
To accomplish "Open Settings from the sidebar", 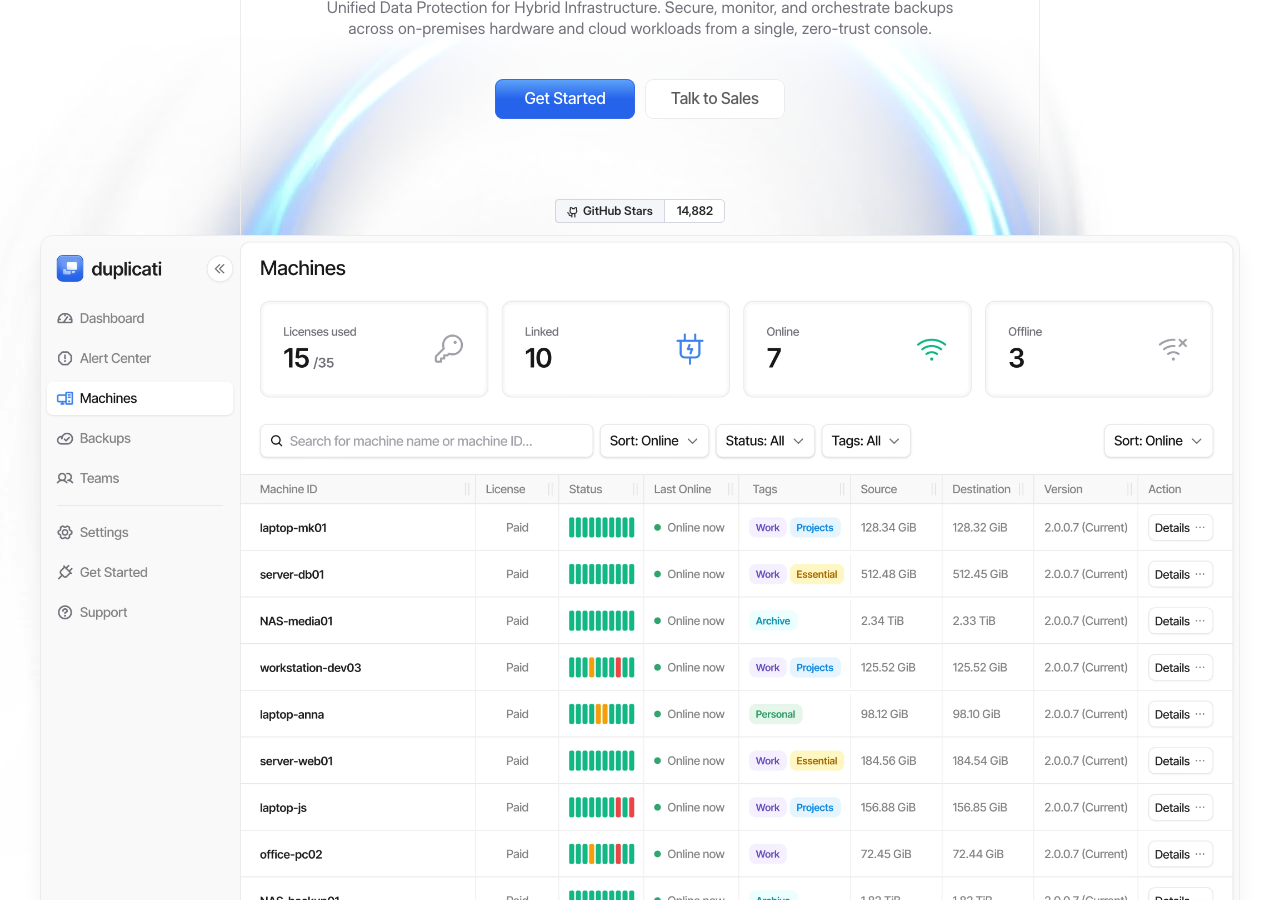I will (140, 532).
